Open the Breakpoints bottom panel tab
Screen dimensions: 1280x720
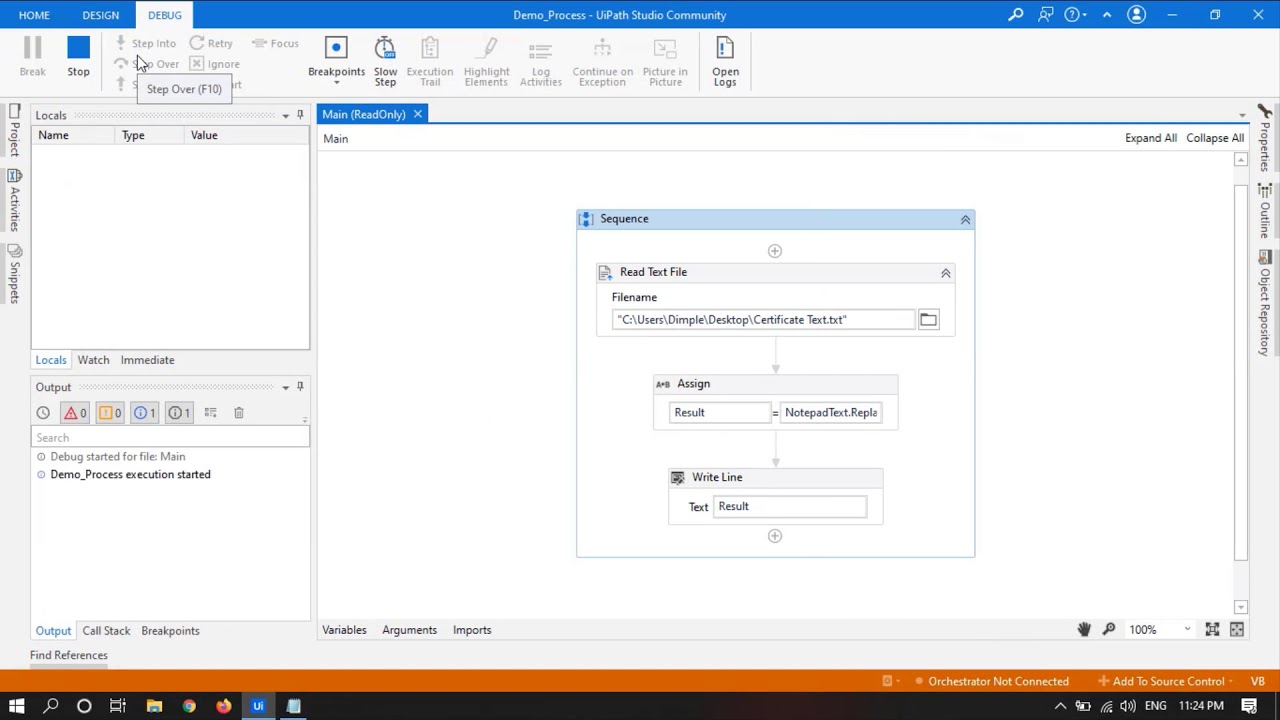tap(170, 631)
